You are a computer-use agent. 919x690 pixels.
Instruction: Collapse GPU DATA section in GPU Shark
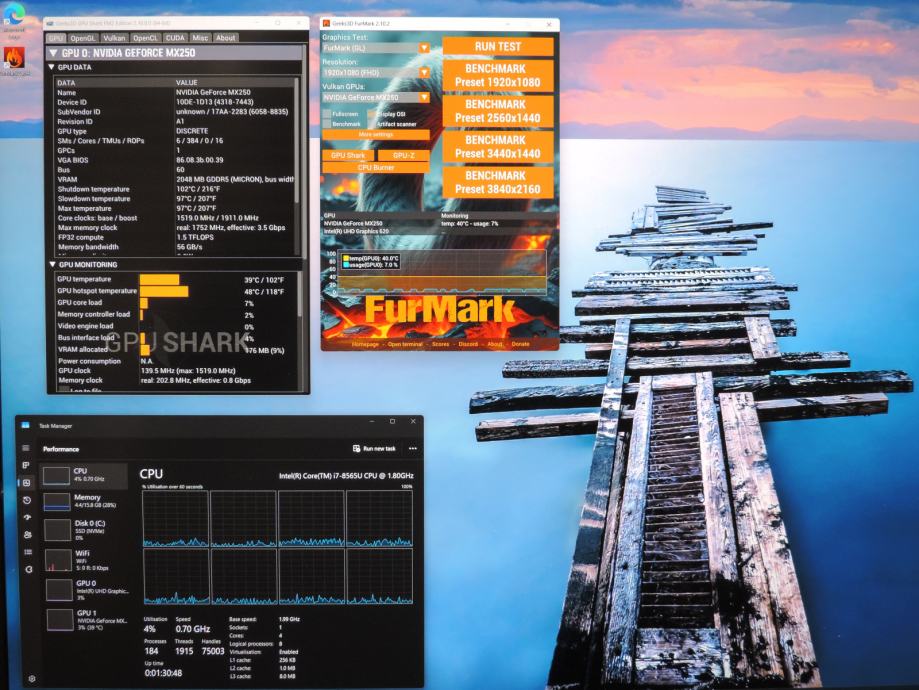coord(52,67)
